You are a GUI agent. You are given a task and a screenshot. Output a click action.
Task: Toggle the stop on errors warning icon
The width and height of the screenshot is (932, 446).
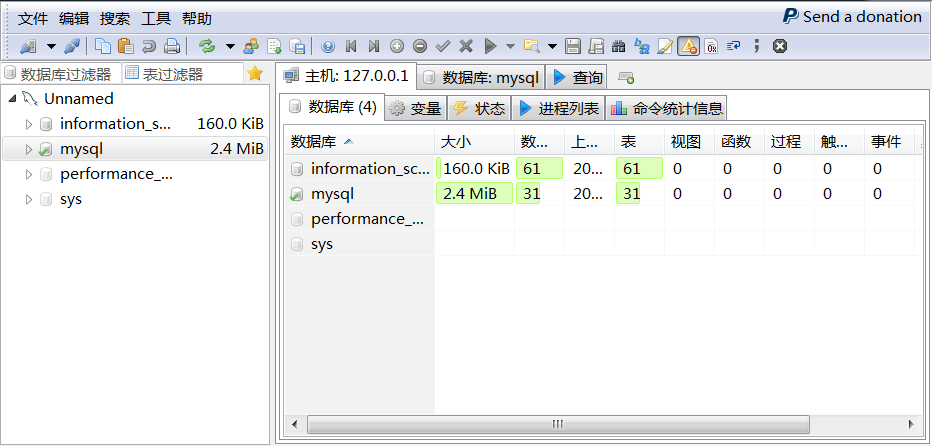point(688,46)
